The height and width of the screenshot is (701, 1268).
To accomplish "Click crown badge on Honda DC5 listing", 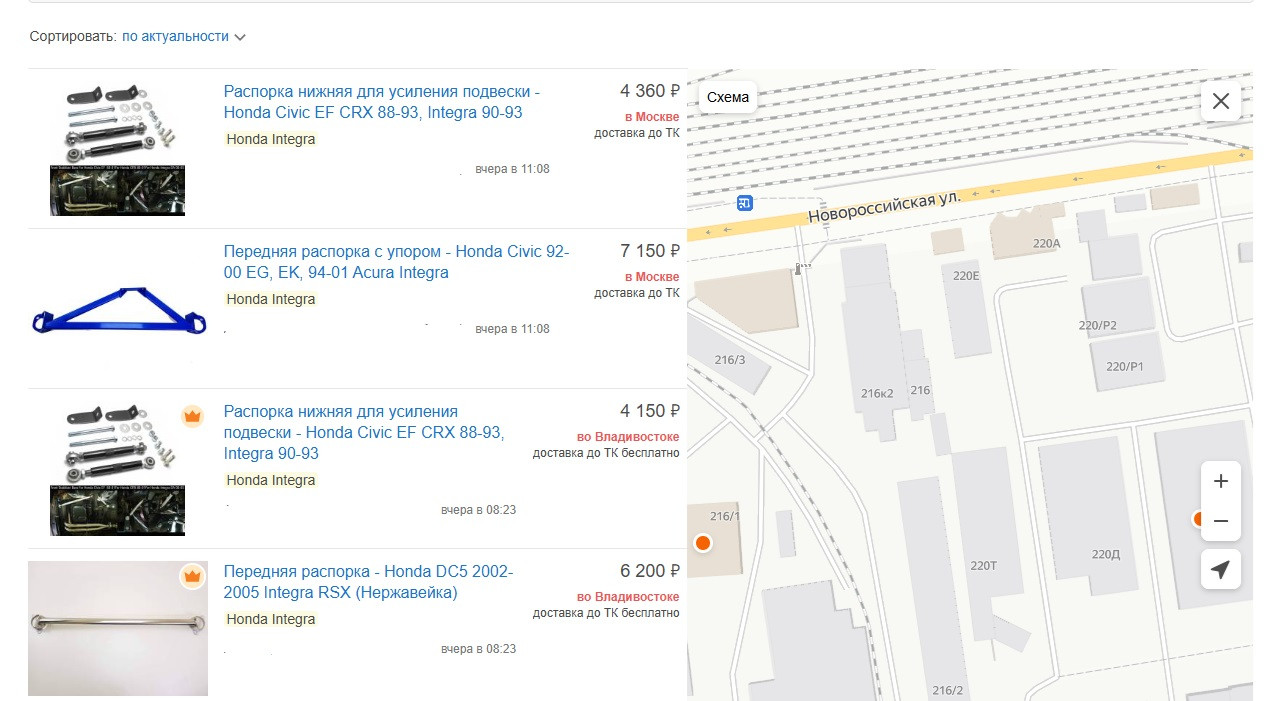I will point(192,576).
